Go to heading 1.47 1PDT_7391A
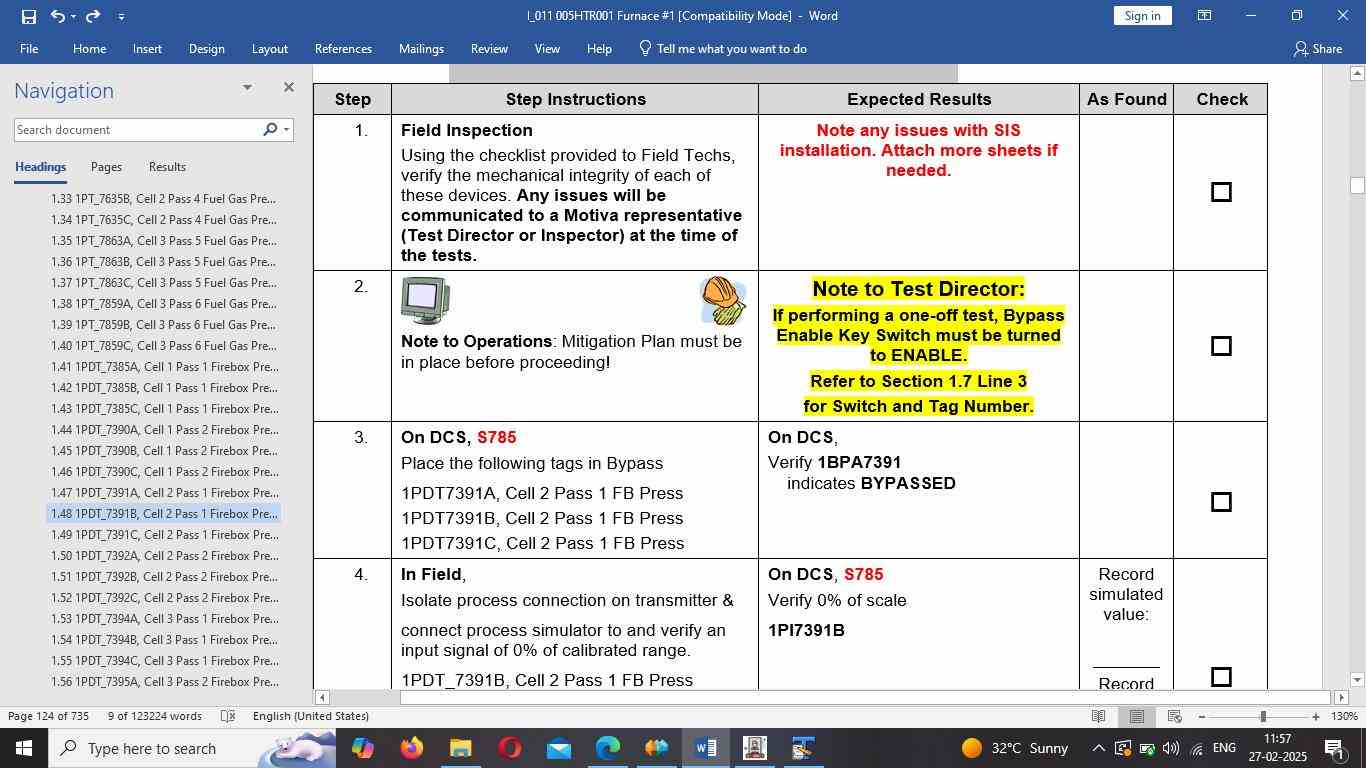Image resolution: width=1366 pixels, height=768 pixels. (164, 493)
